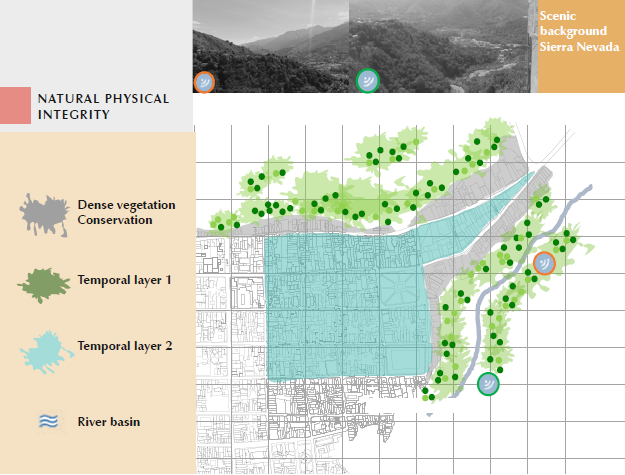Click the green-ringed river icon on the valley photo
The image size is (625, 475).
coord(368,80)
